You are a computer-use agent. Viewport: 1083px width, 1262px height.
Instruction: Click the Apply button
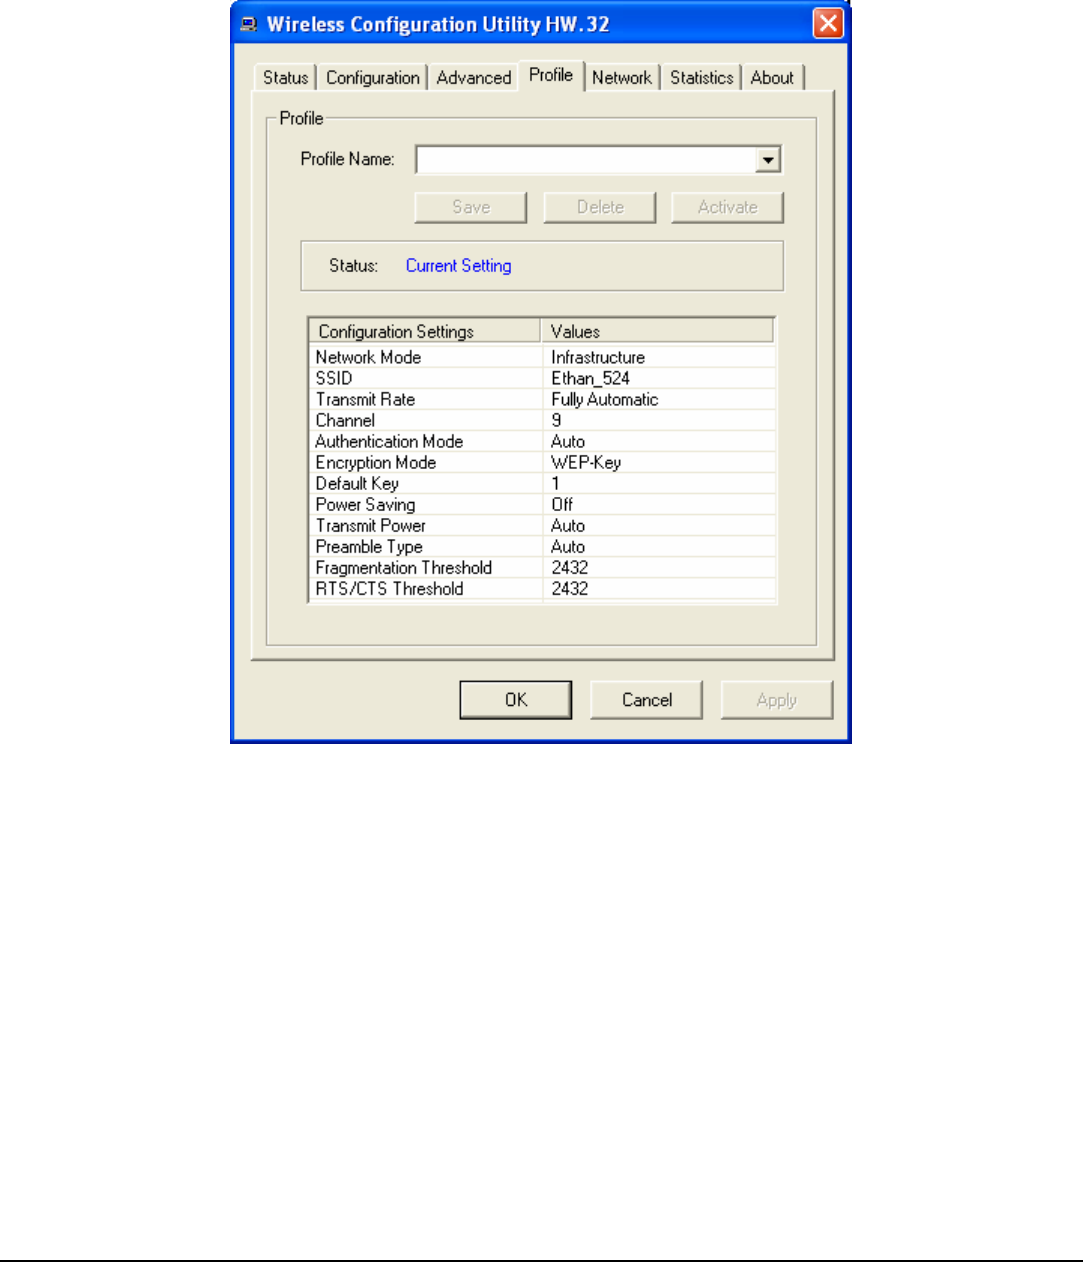777,700
